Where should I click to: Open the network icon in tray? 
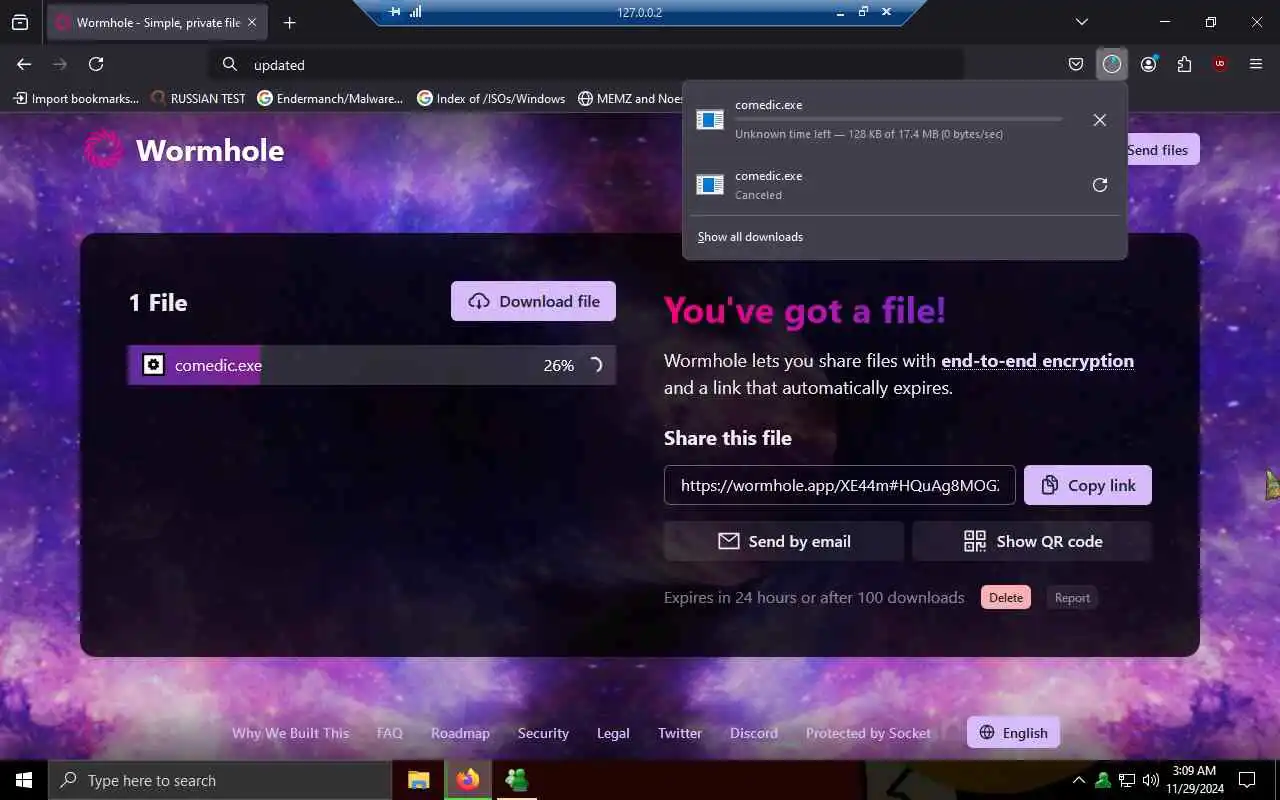click(1126, 780)
